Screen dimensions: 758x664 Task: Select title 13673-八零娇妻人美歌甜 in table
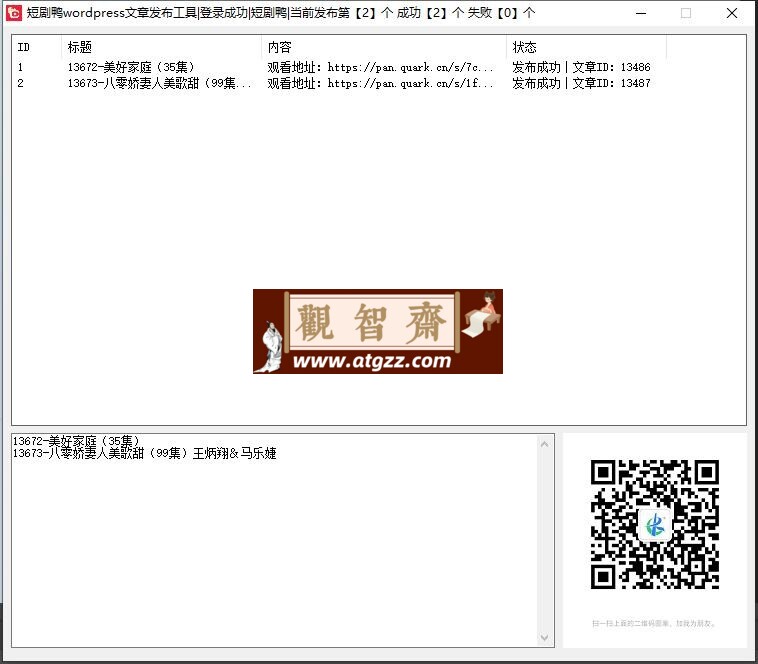[160, 83]
